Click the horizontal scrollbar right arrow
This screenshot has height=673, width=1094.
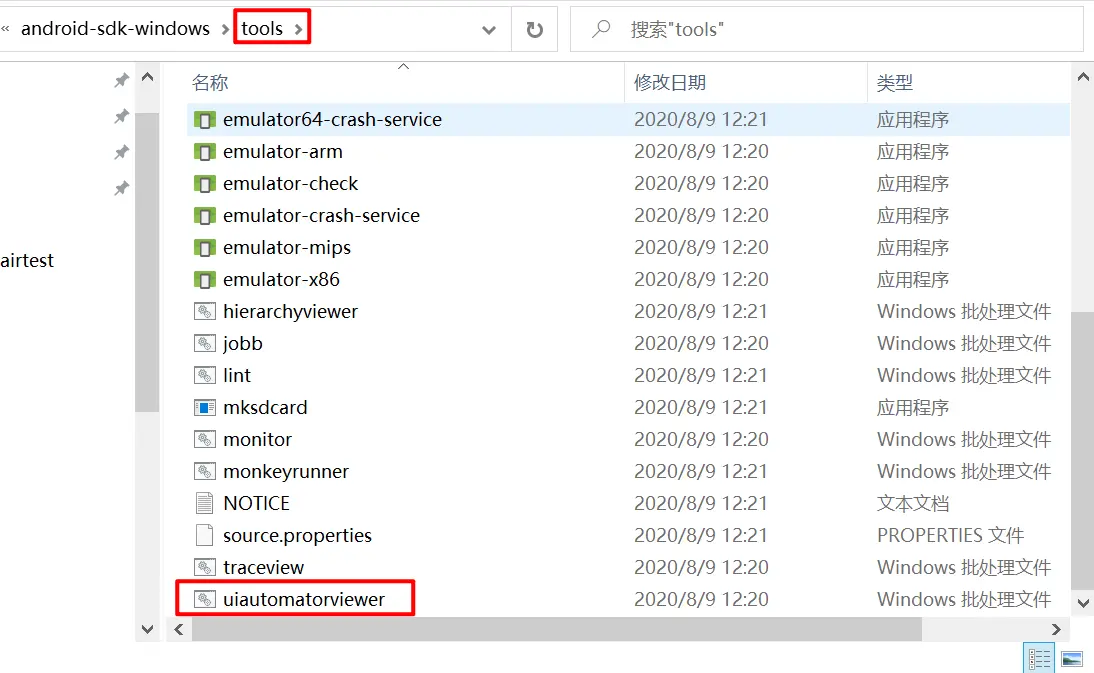click(x=1057, y=629)
